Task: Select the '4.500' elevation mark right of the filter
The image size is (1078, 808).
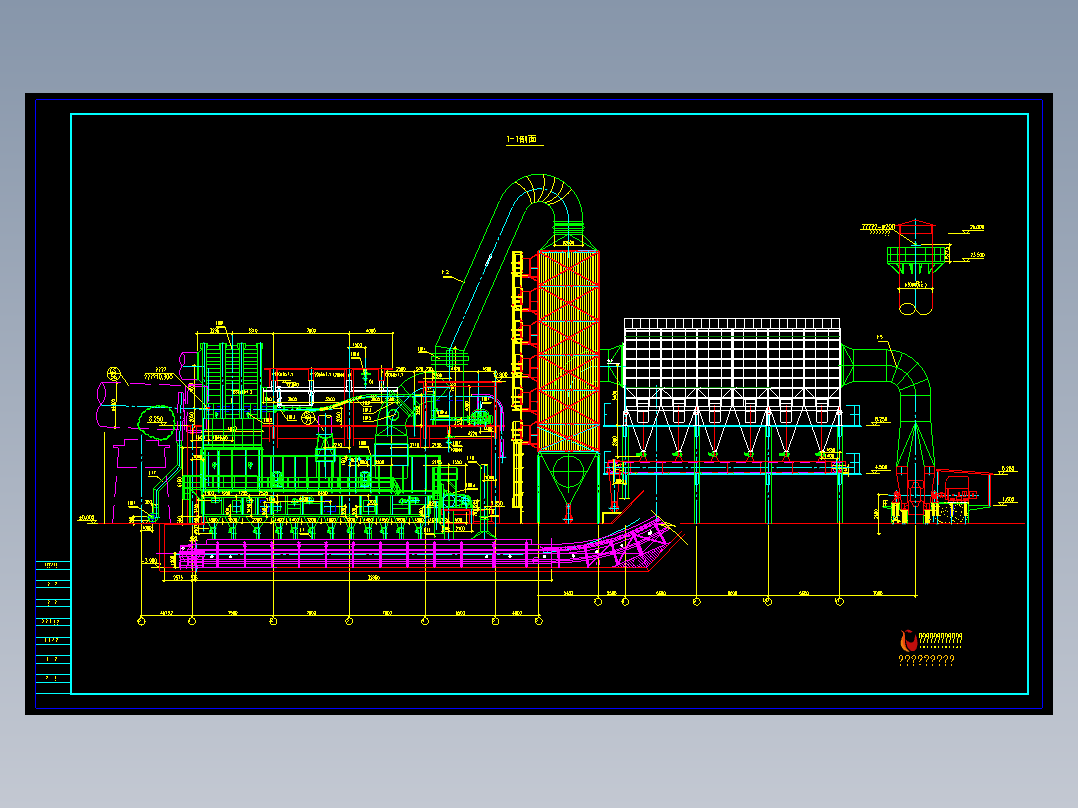Action: [881, 468]
